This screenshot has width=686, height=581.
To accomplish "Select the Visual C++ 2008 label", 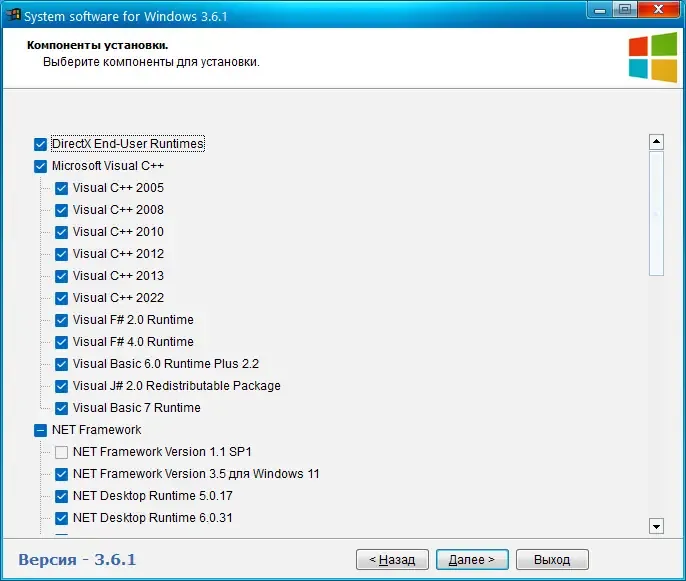I will click(118, 210).
